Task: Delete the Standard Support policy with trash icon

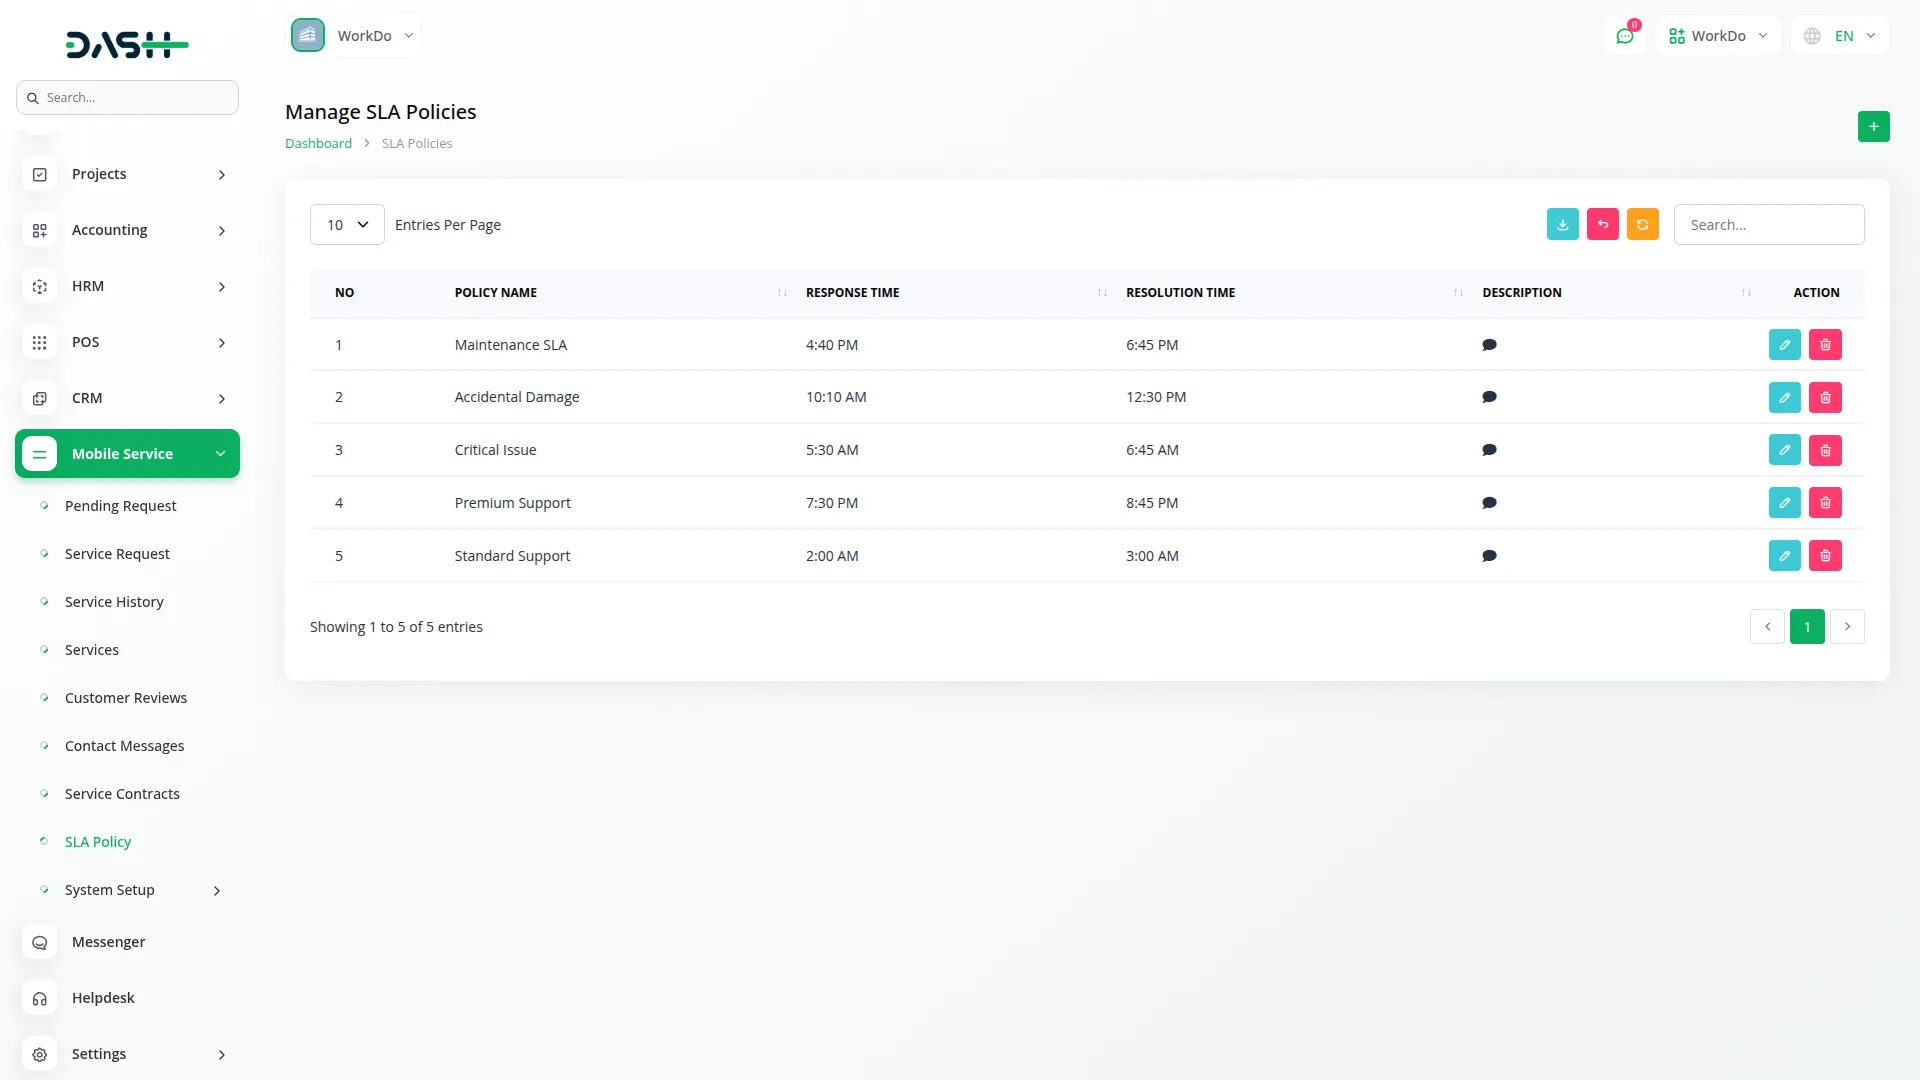Action: tap(1825, 555)
